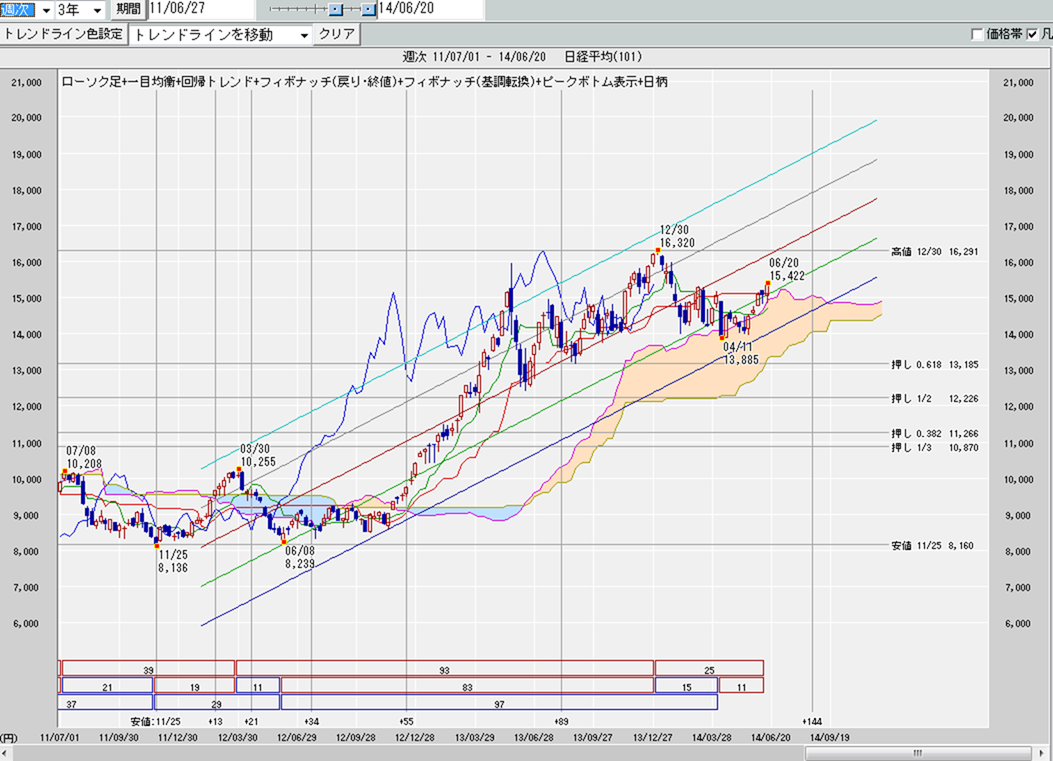Click the 12/12/28 date axis label
Image resolution: width=1053 pixels, height=761 pixels.
coord(415,737)
